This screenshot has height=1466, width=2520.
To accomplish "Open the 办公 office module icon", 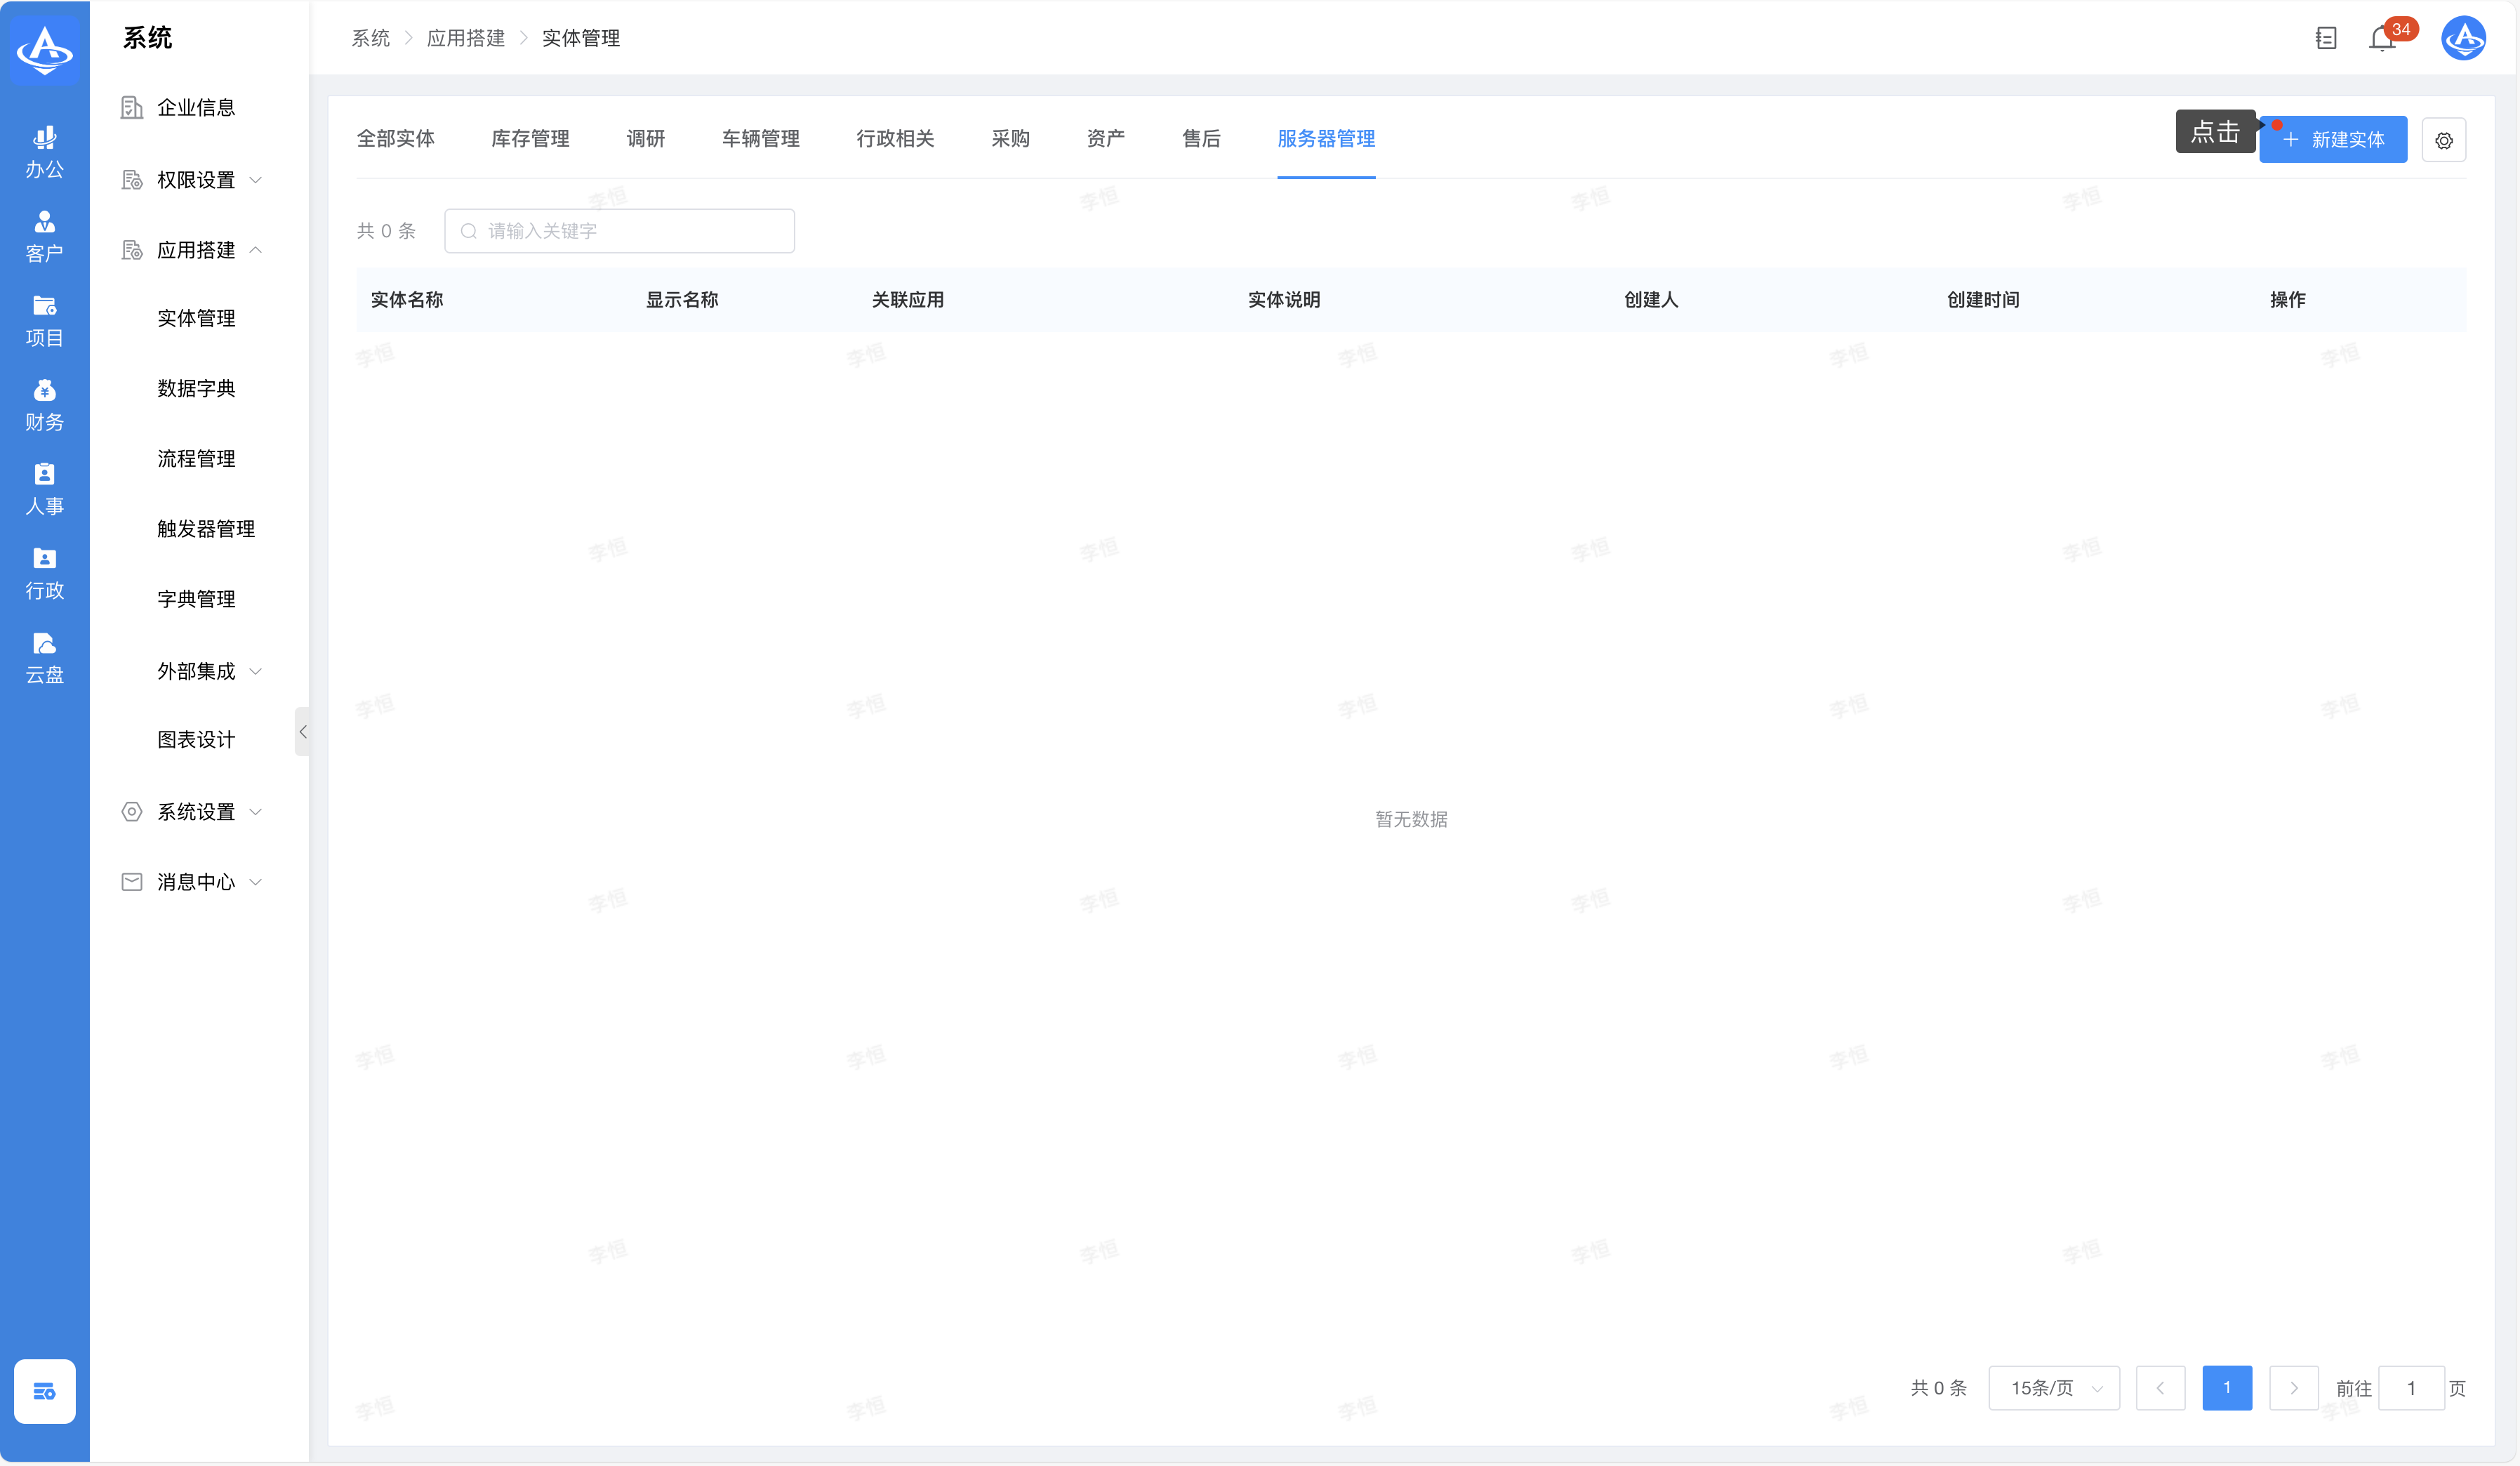I will point(44,152).
